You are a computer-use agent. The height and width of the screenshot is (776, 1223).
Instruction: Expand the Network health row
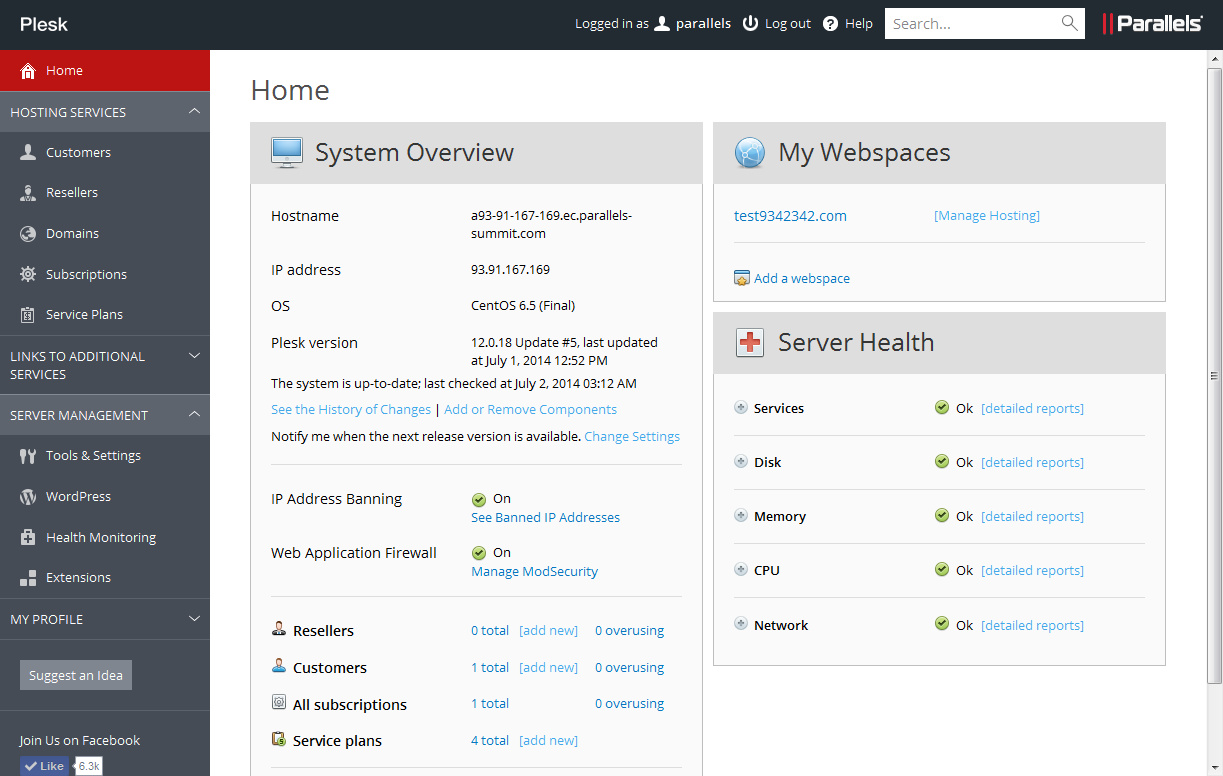pyautogui.click(x=741, y=624)
